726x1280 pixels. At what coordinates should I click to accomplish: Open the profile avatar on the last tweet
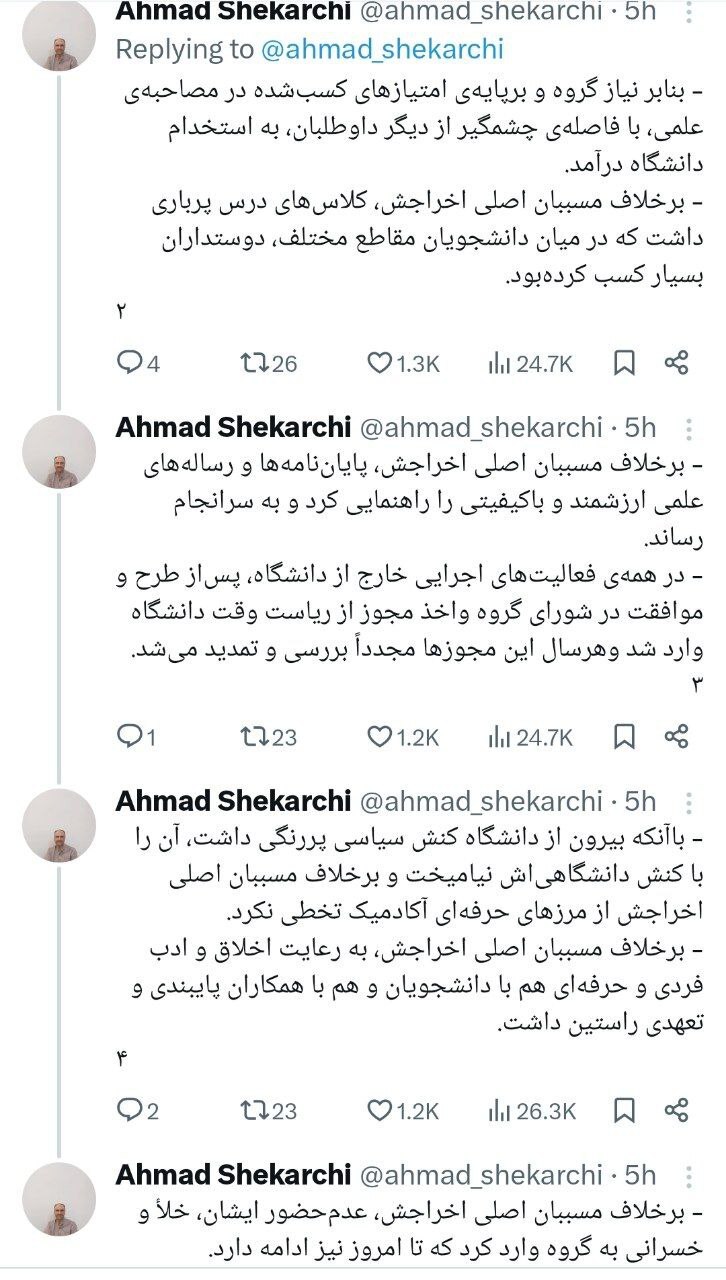pos(59,1198)
